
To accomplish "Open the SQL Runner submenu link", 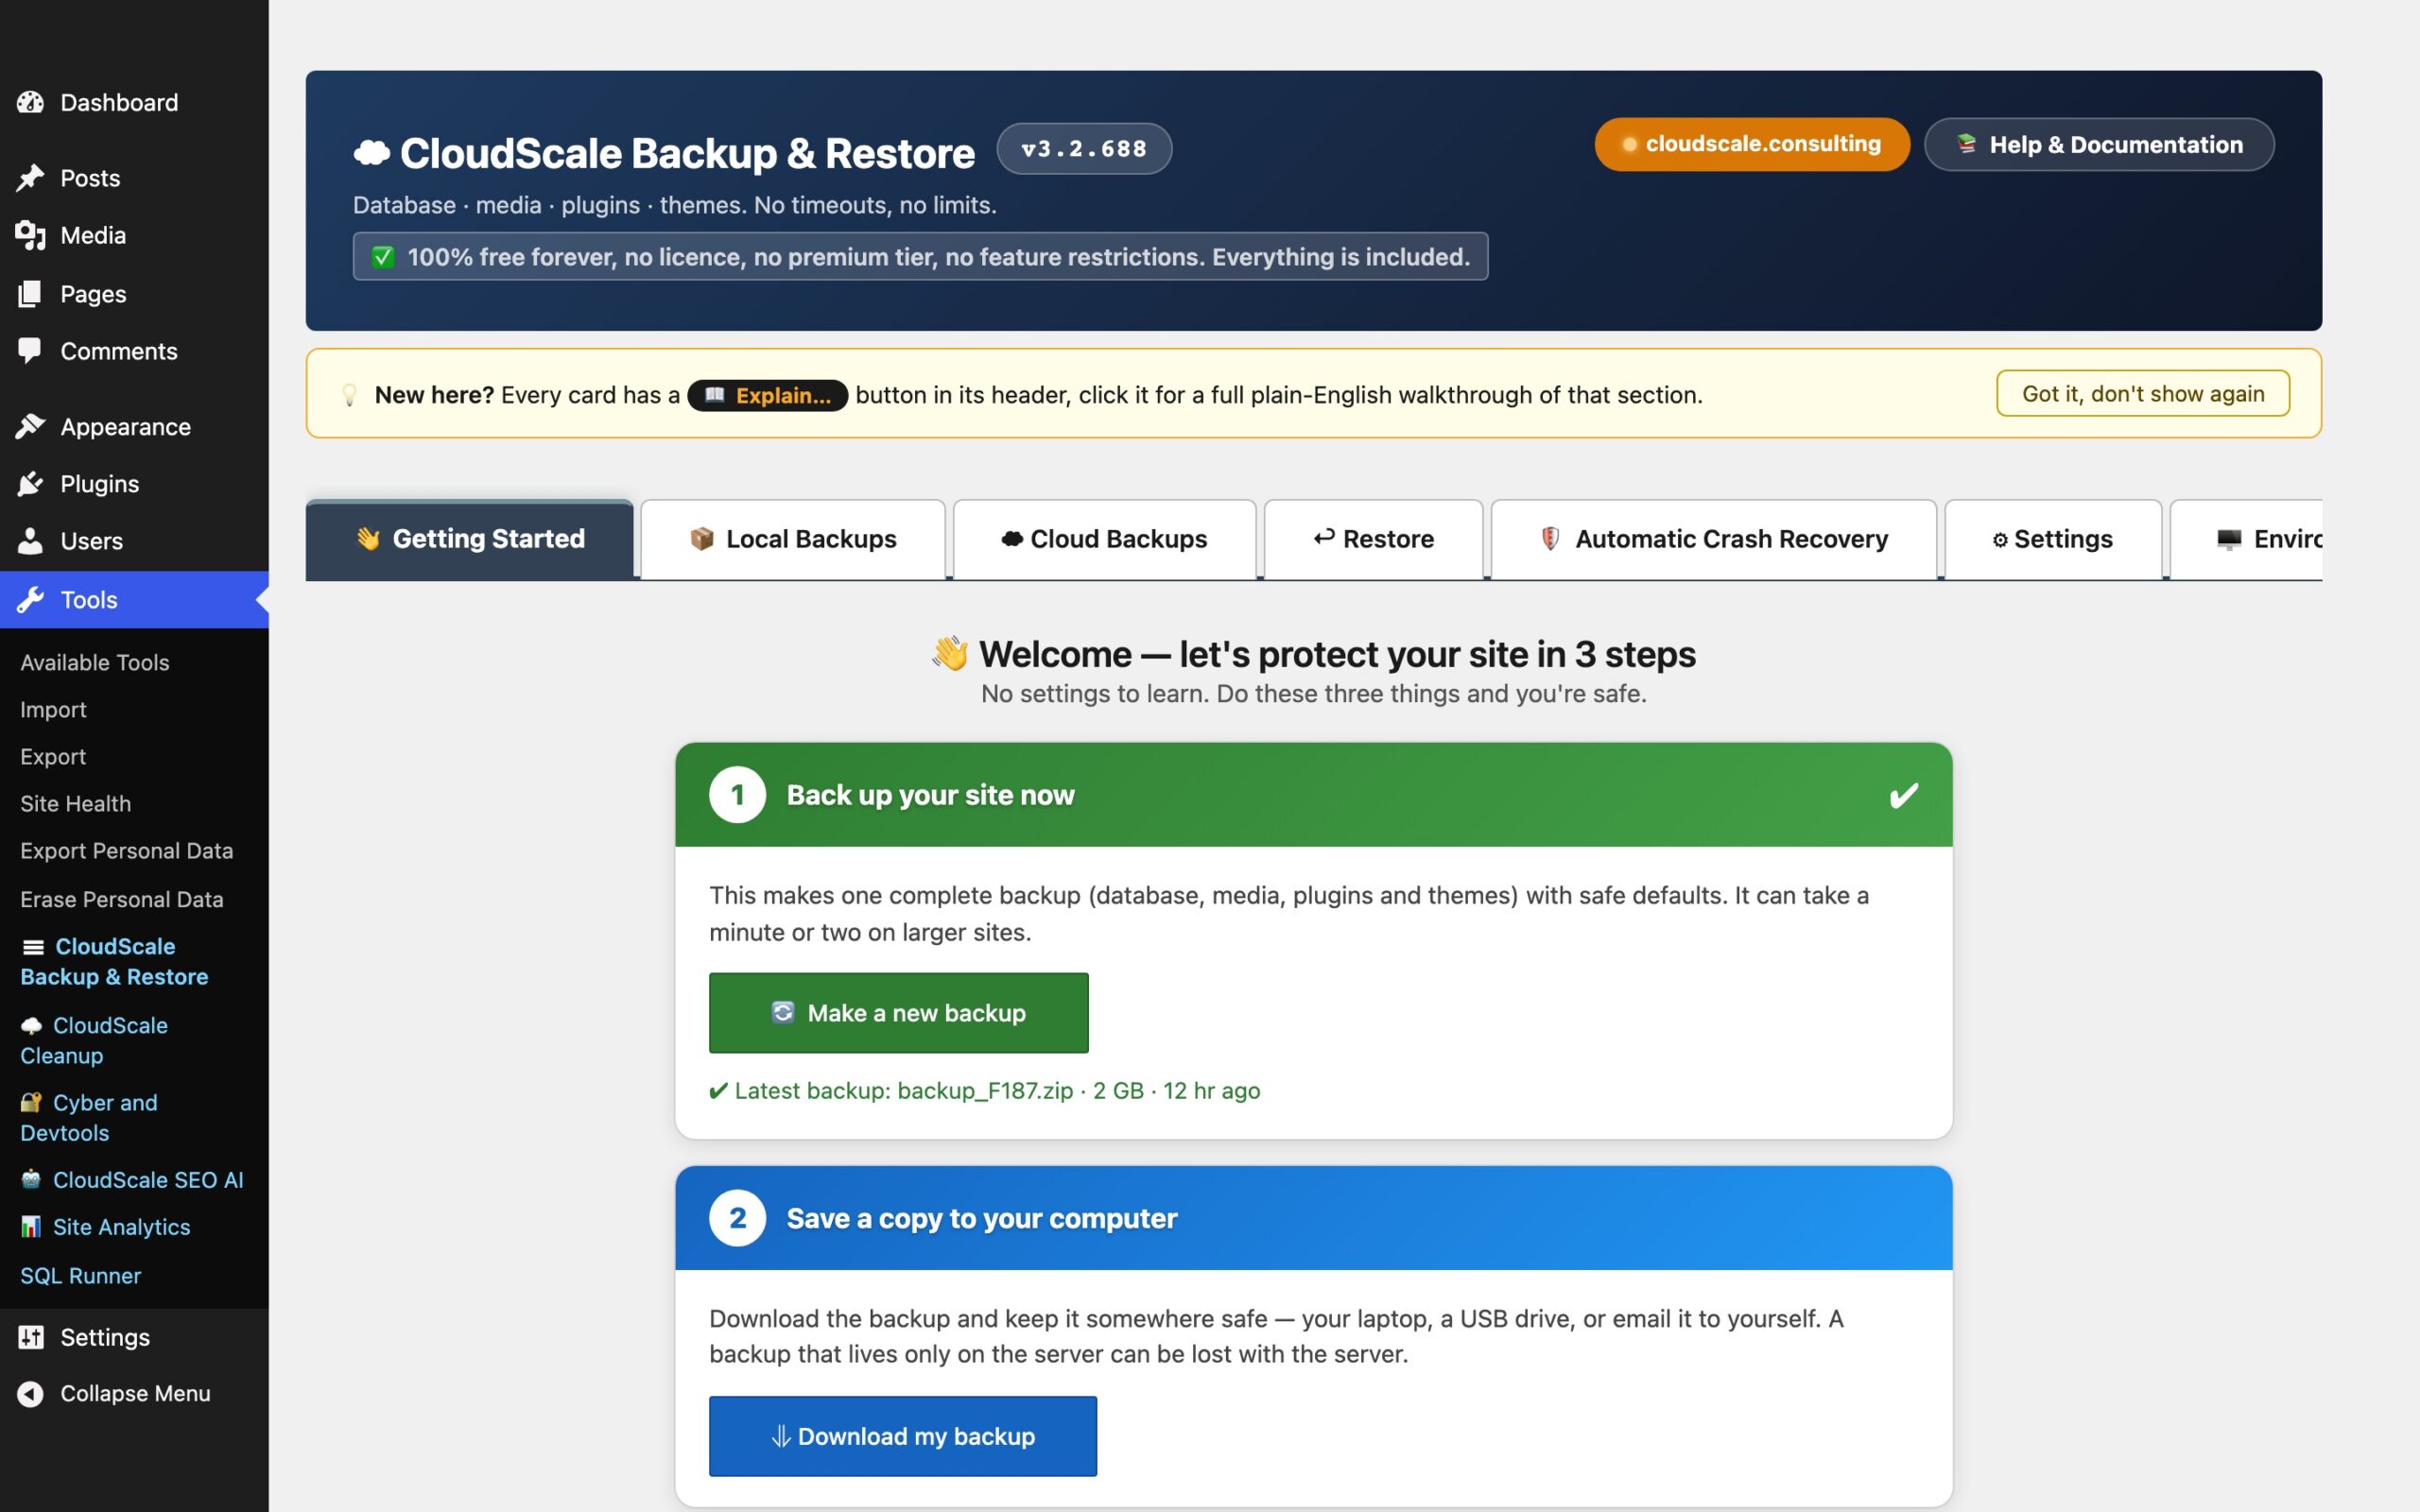I will pos(80,1275).
